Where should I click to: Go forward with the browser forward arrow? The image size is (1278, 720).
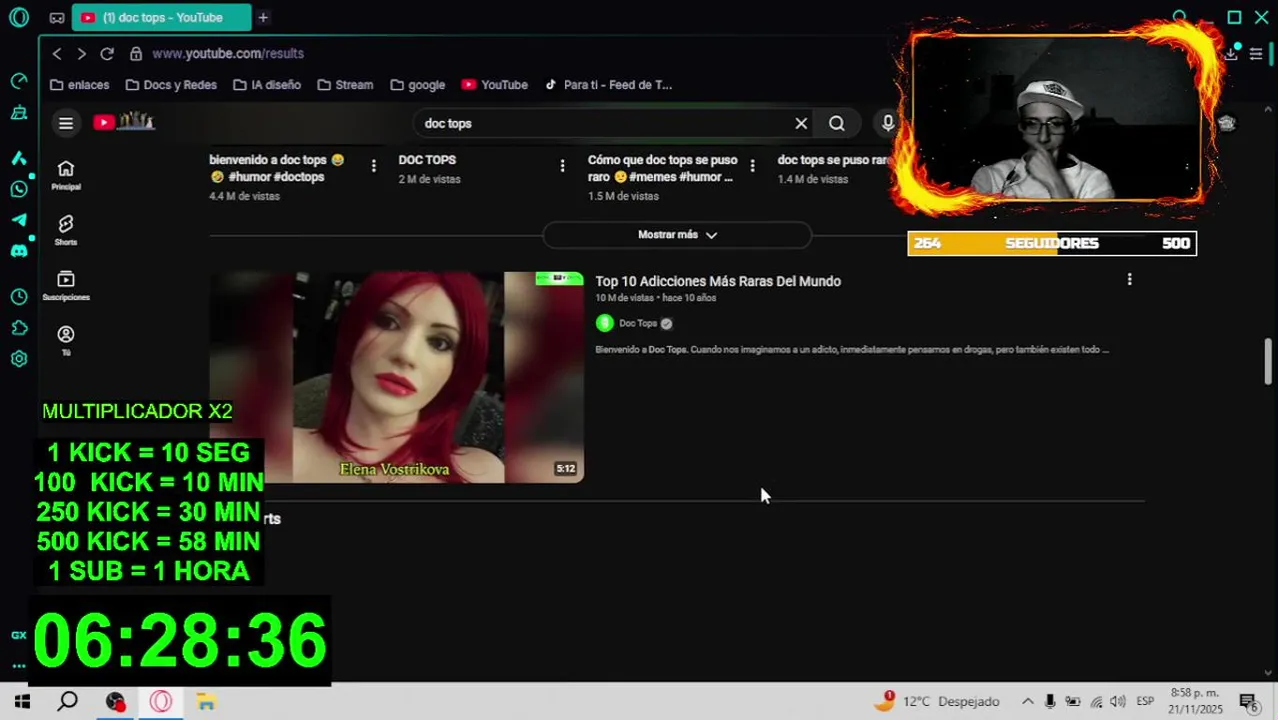[81, 53]
